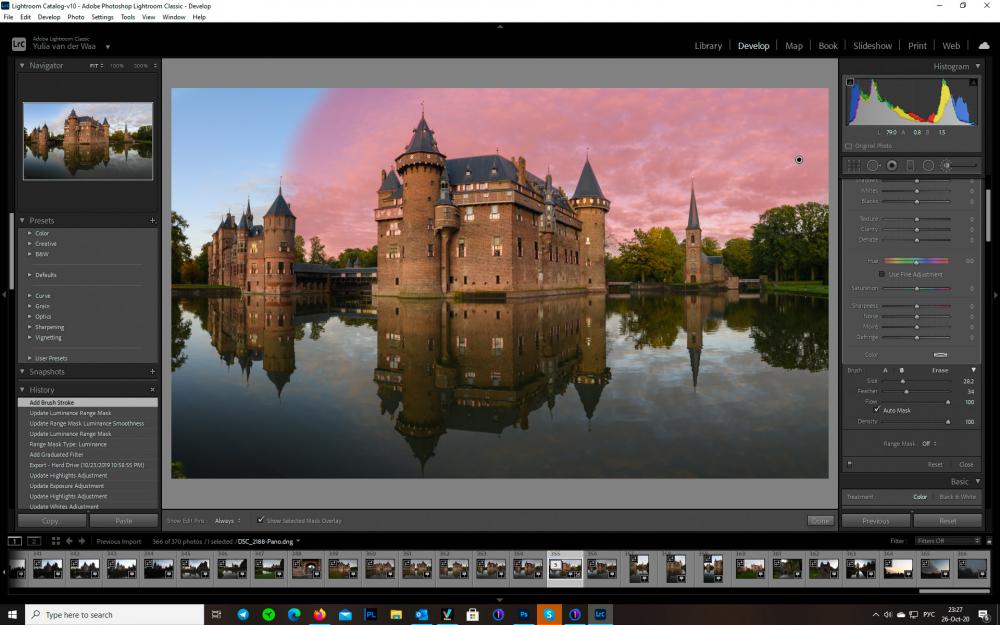The width and height of the screenshot is (1000, 625).
Task: Add a new preset with plus icon
Action: coord(152,221)
